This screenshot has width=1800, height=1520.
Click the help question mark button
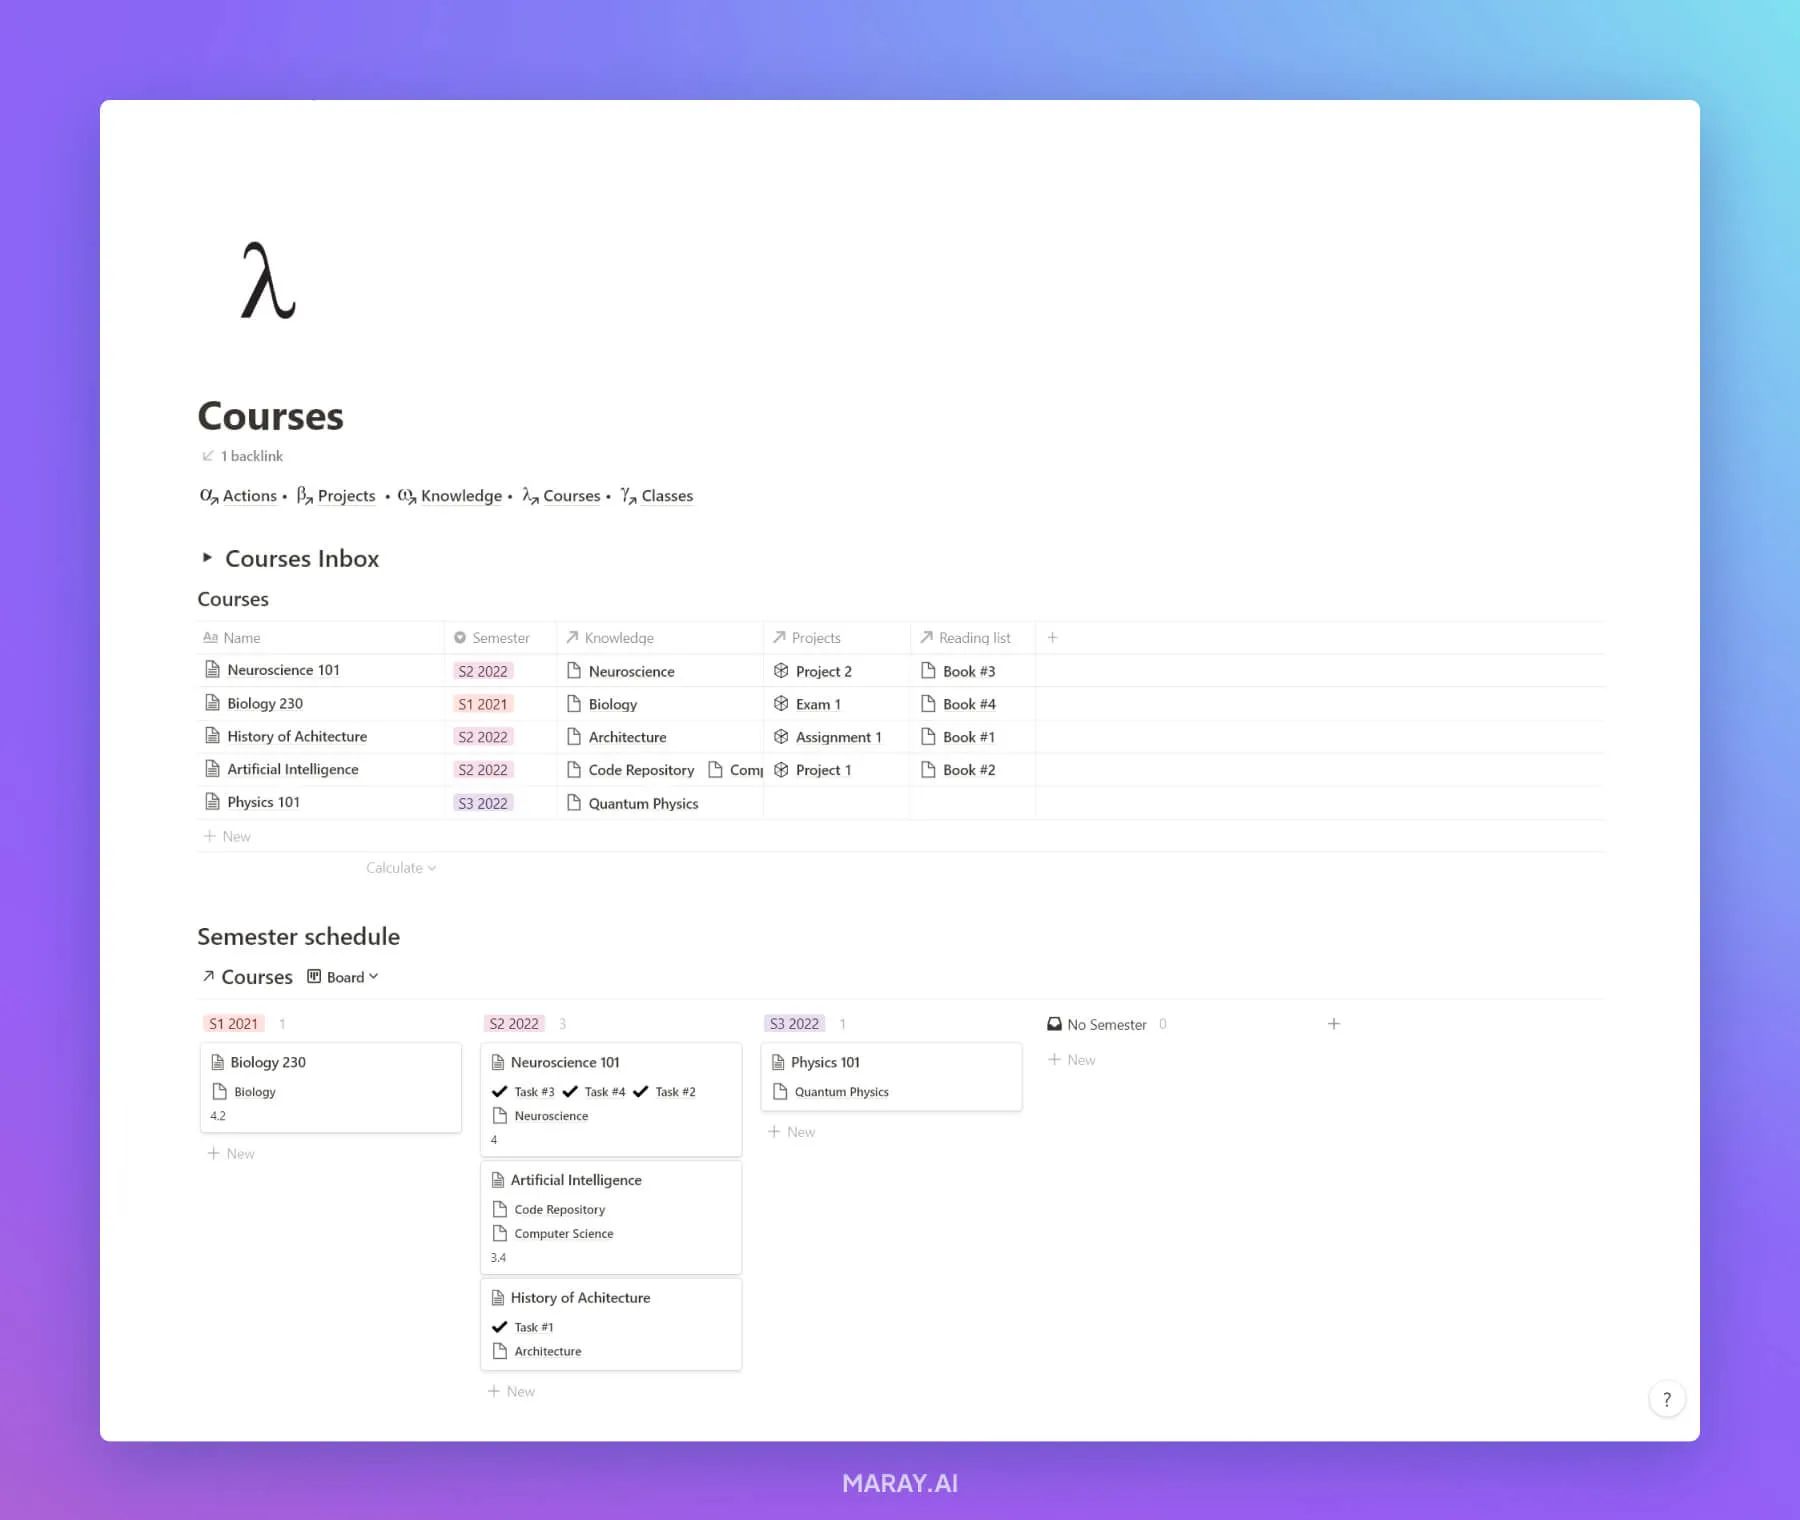(x=1666, y=1398)
